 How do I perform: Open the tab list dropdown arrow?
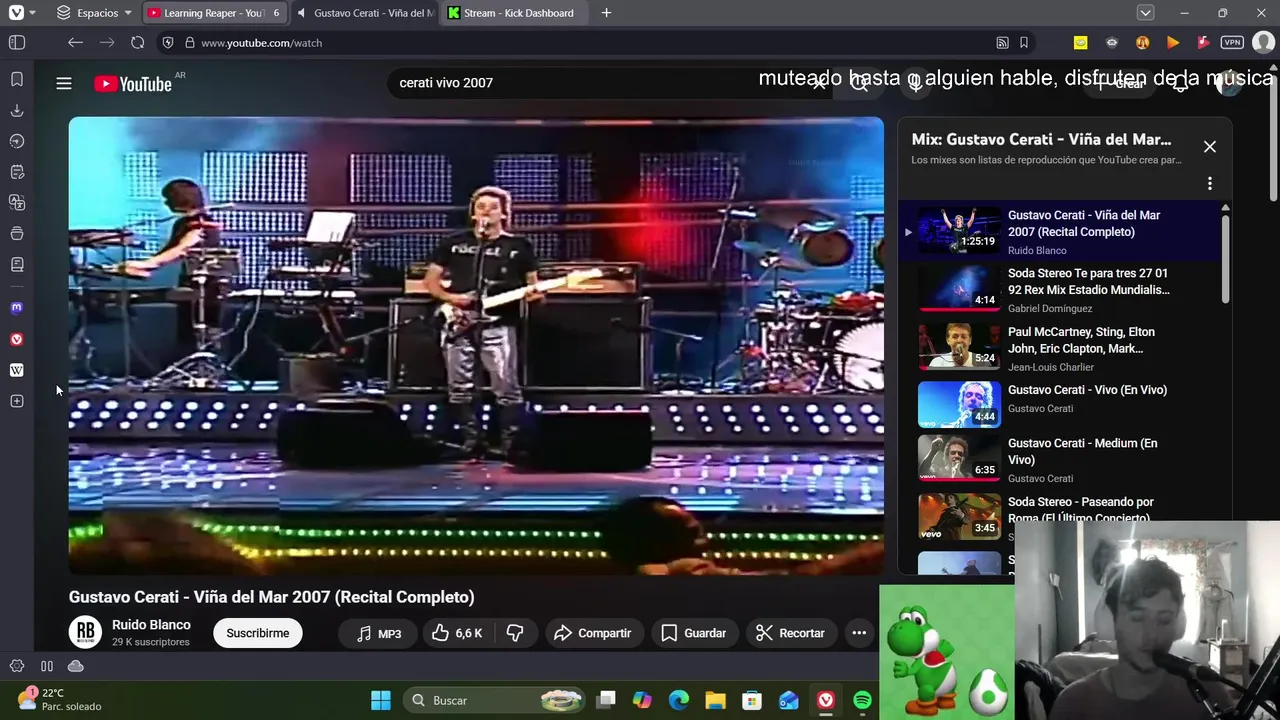click(x=1146, y=13)
